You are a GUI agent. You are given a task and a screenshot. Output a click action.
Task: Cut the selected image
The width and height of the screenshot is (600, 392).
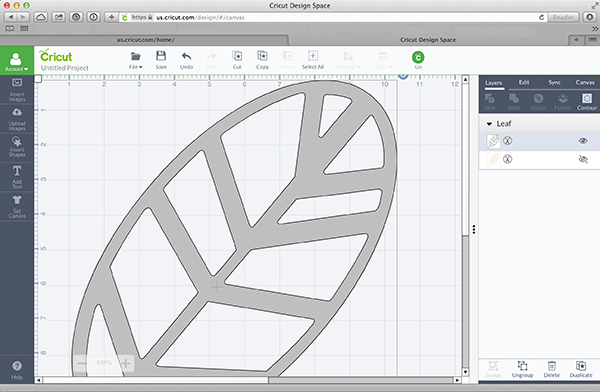[x=237, y=60]
